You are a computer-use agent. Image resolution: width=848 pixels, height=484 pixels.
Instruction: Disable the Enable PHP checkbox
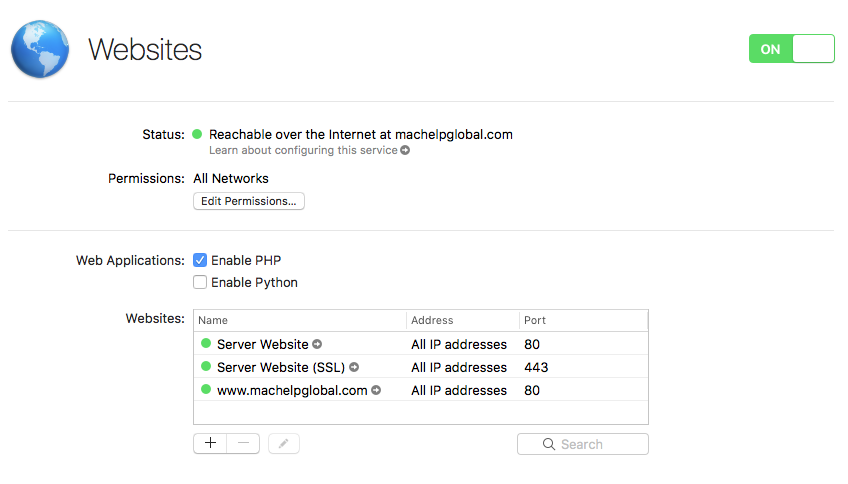[200, 260]
